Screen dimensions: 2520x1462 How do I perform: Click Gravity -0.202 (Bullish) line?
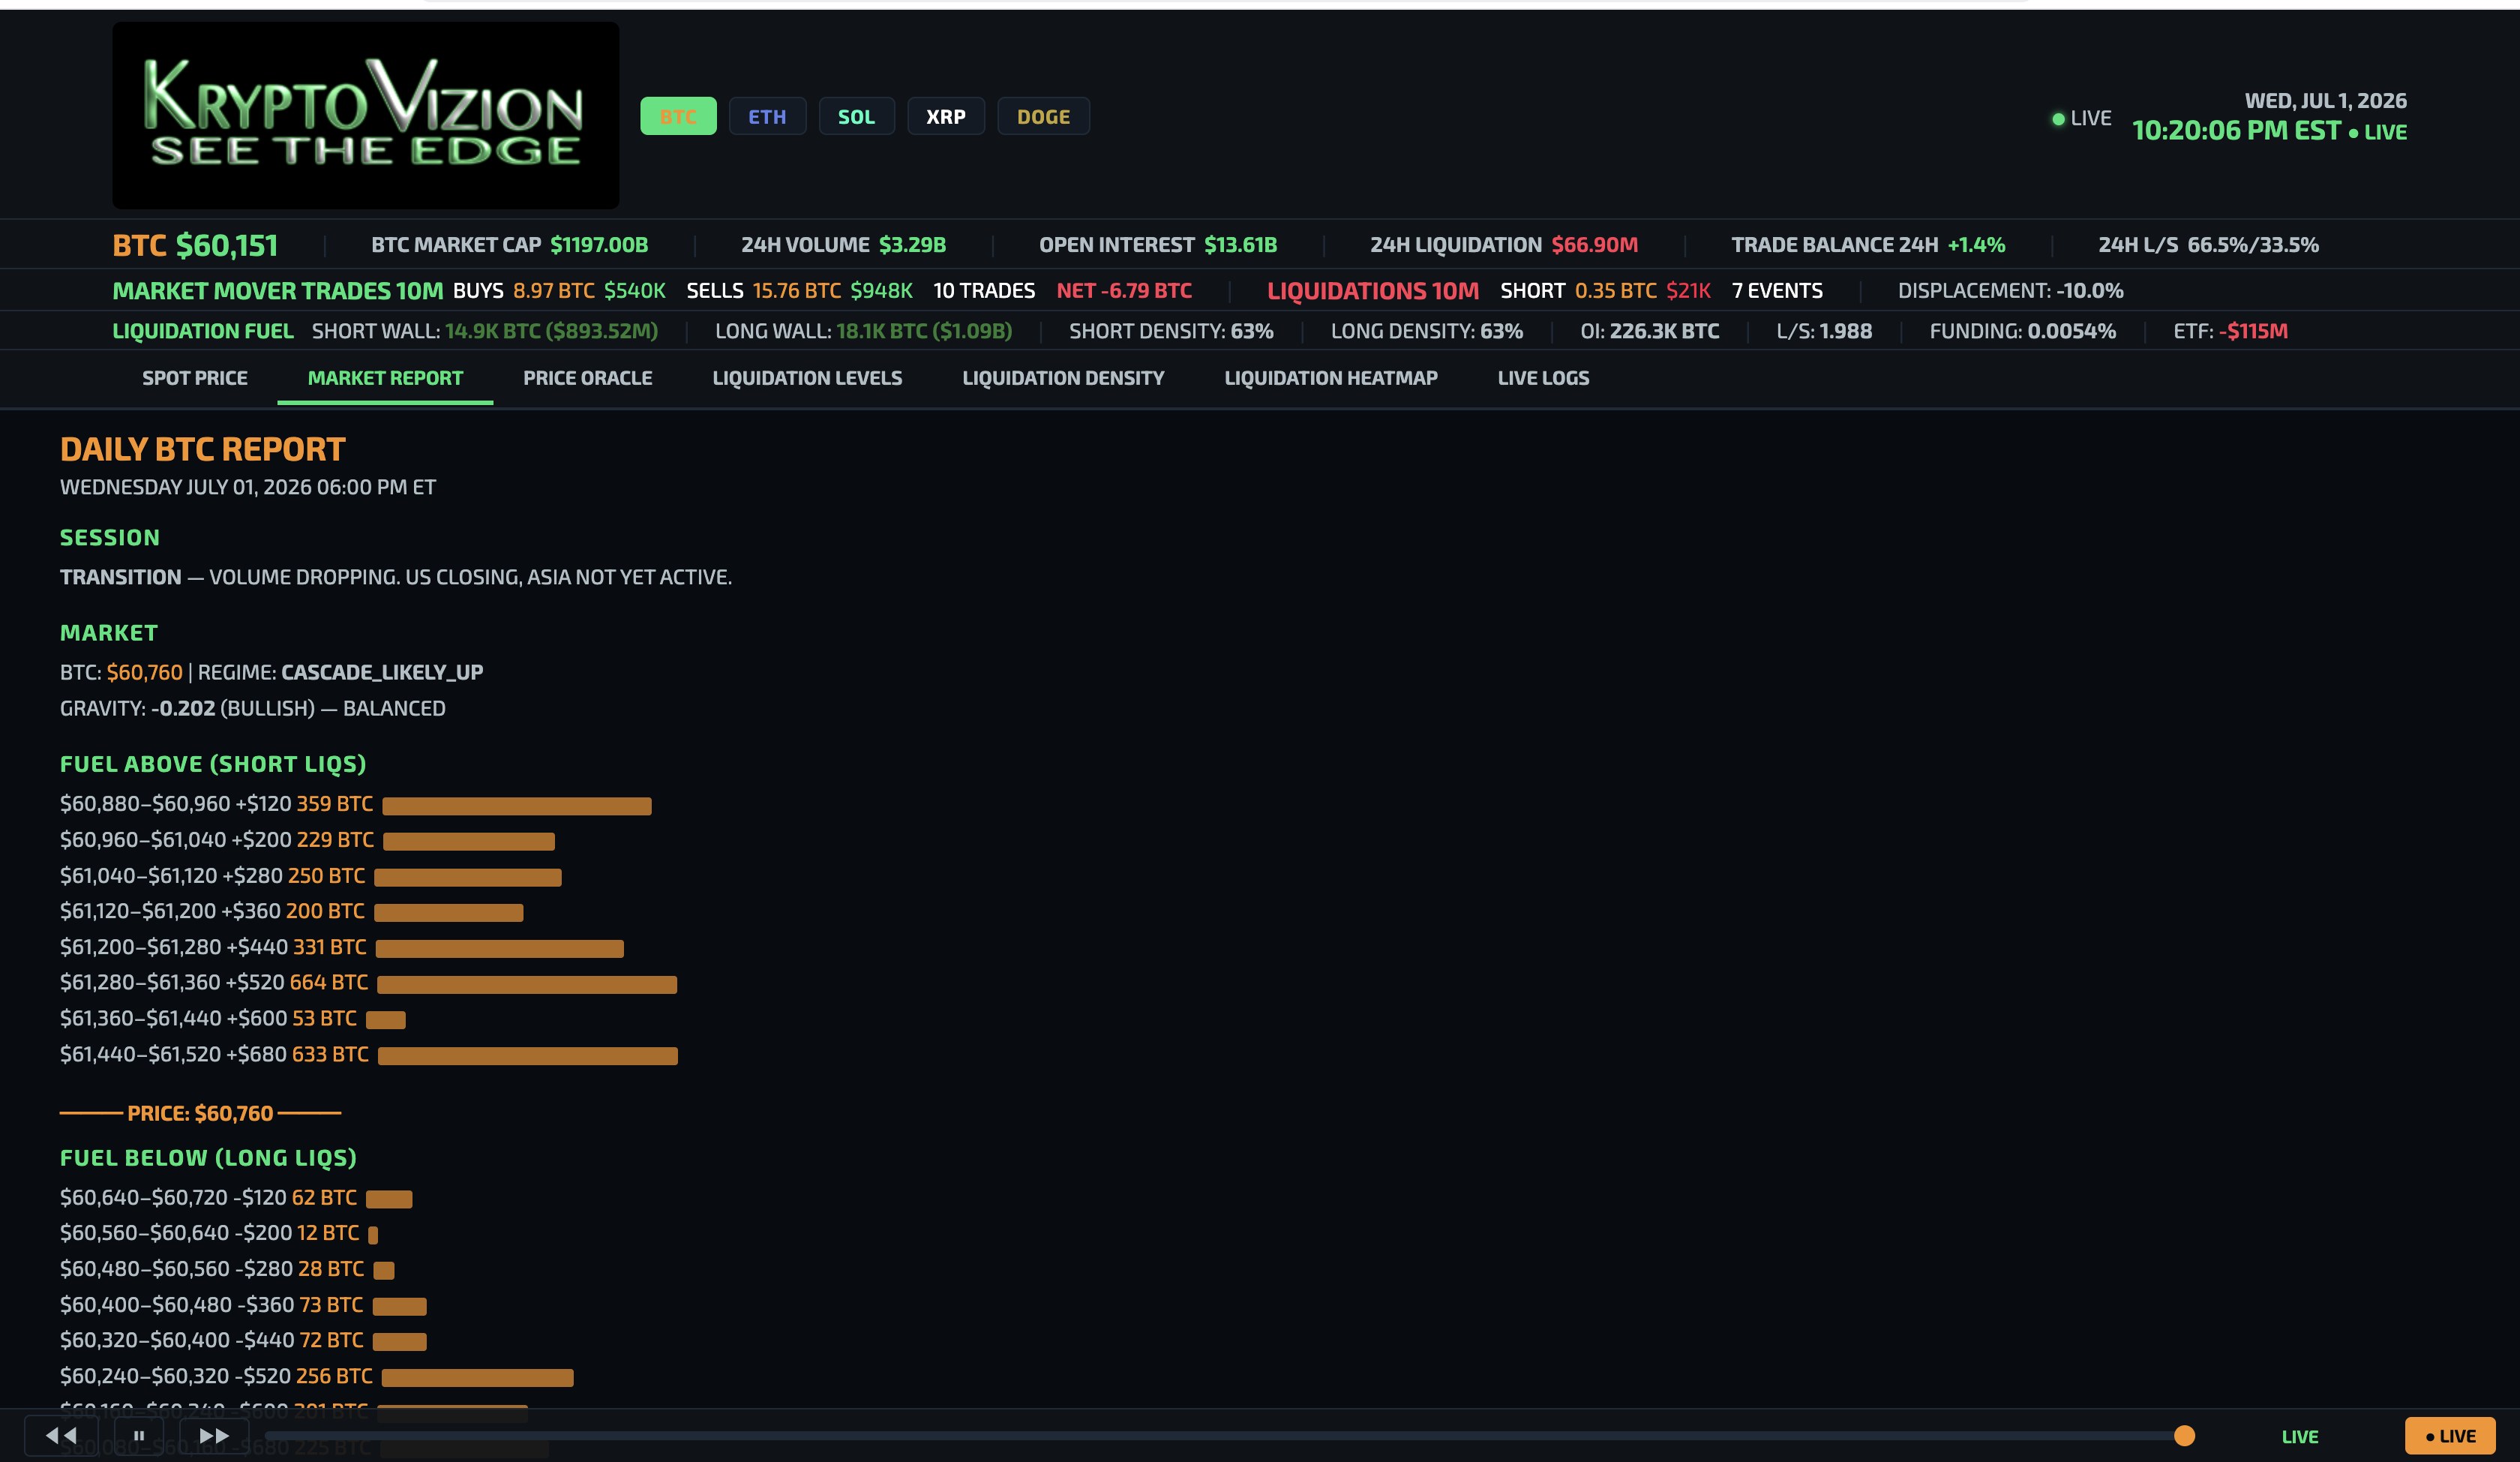(x=253, y=708)
